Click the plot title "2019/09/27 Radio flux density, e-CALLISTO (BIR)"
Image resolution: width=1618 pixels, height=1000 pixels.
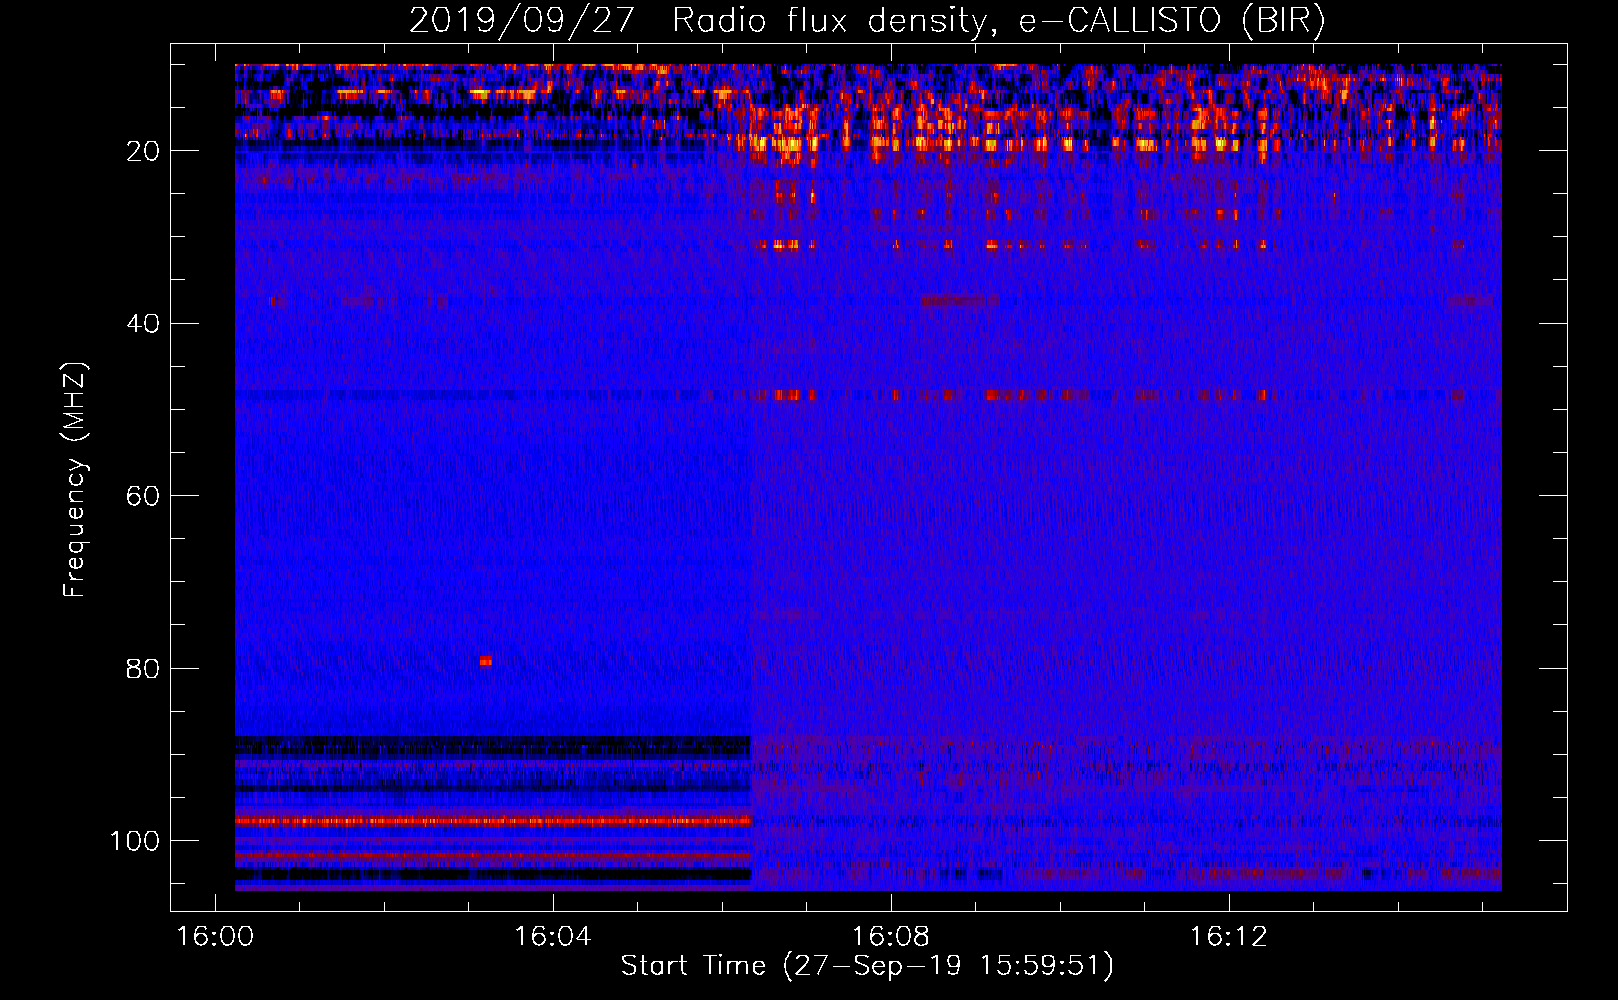[x=867, y=20]
